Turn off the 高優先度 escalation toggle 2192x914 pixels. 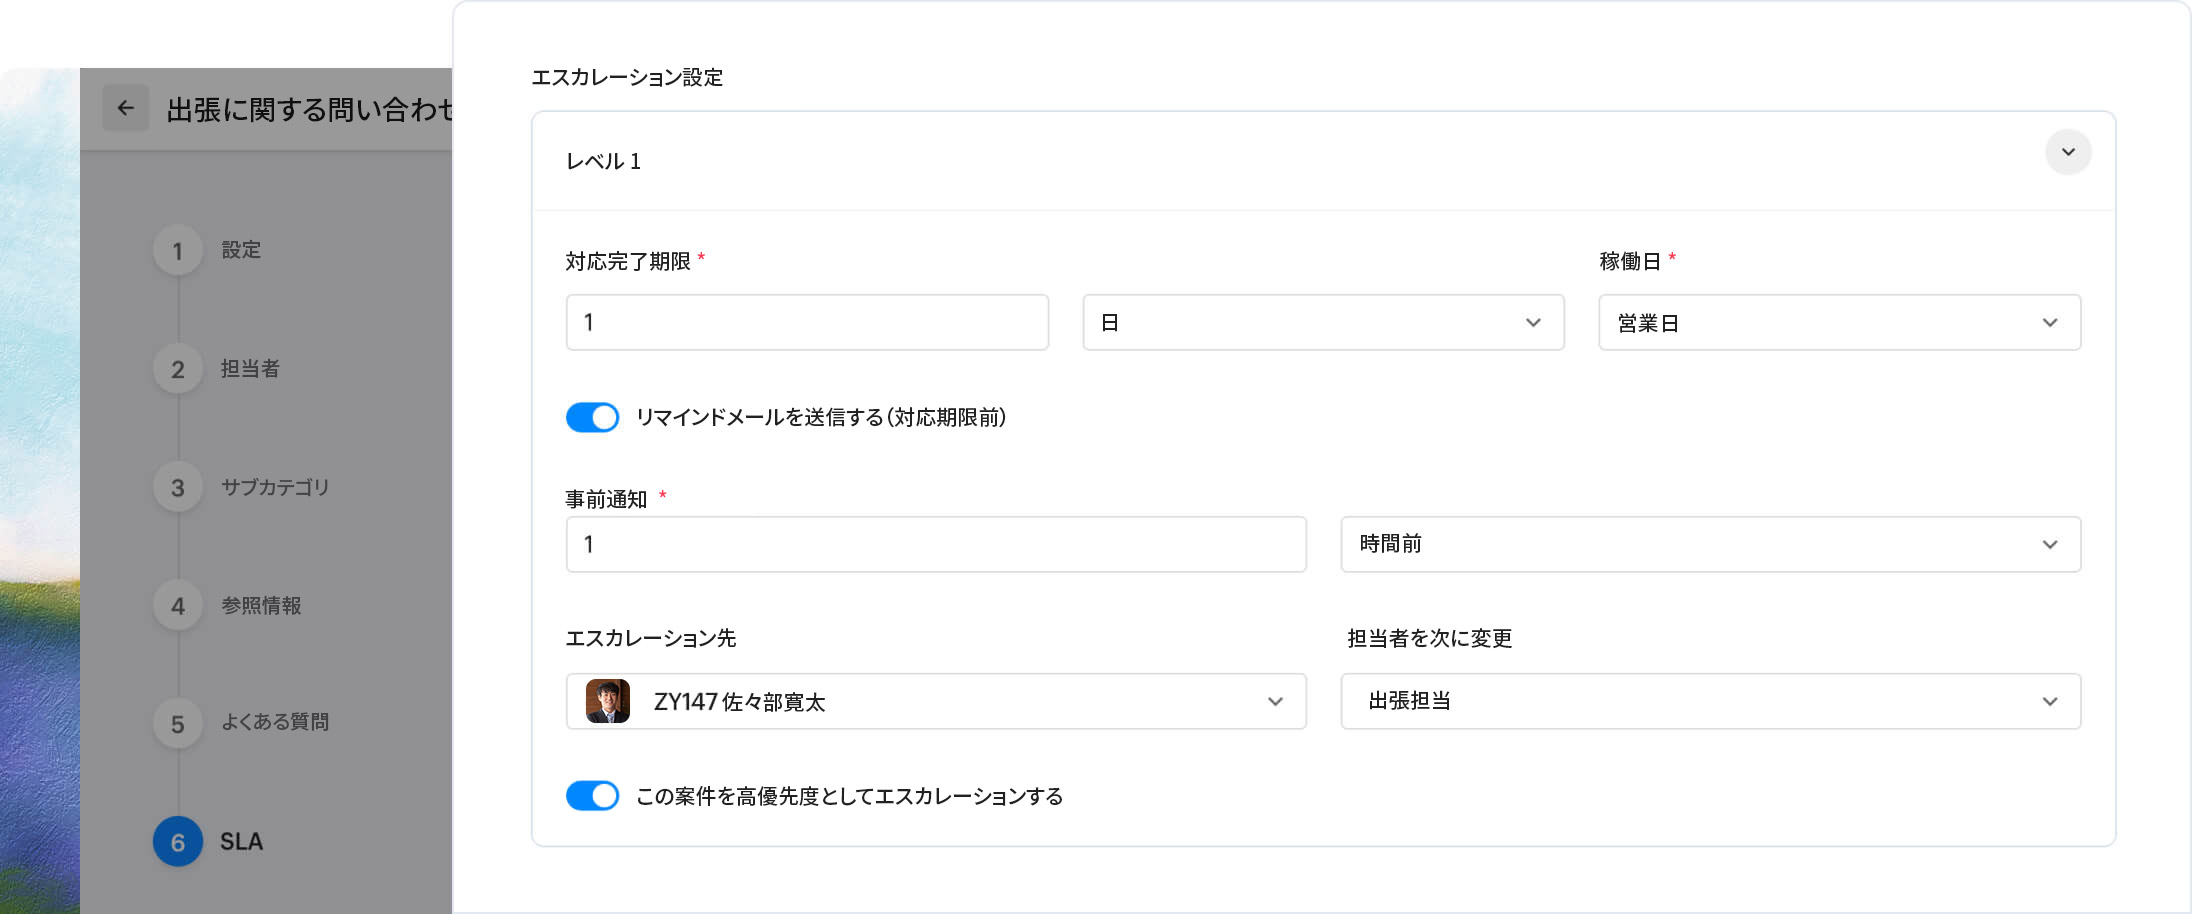pos(592,795)
